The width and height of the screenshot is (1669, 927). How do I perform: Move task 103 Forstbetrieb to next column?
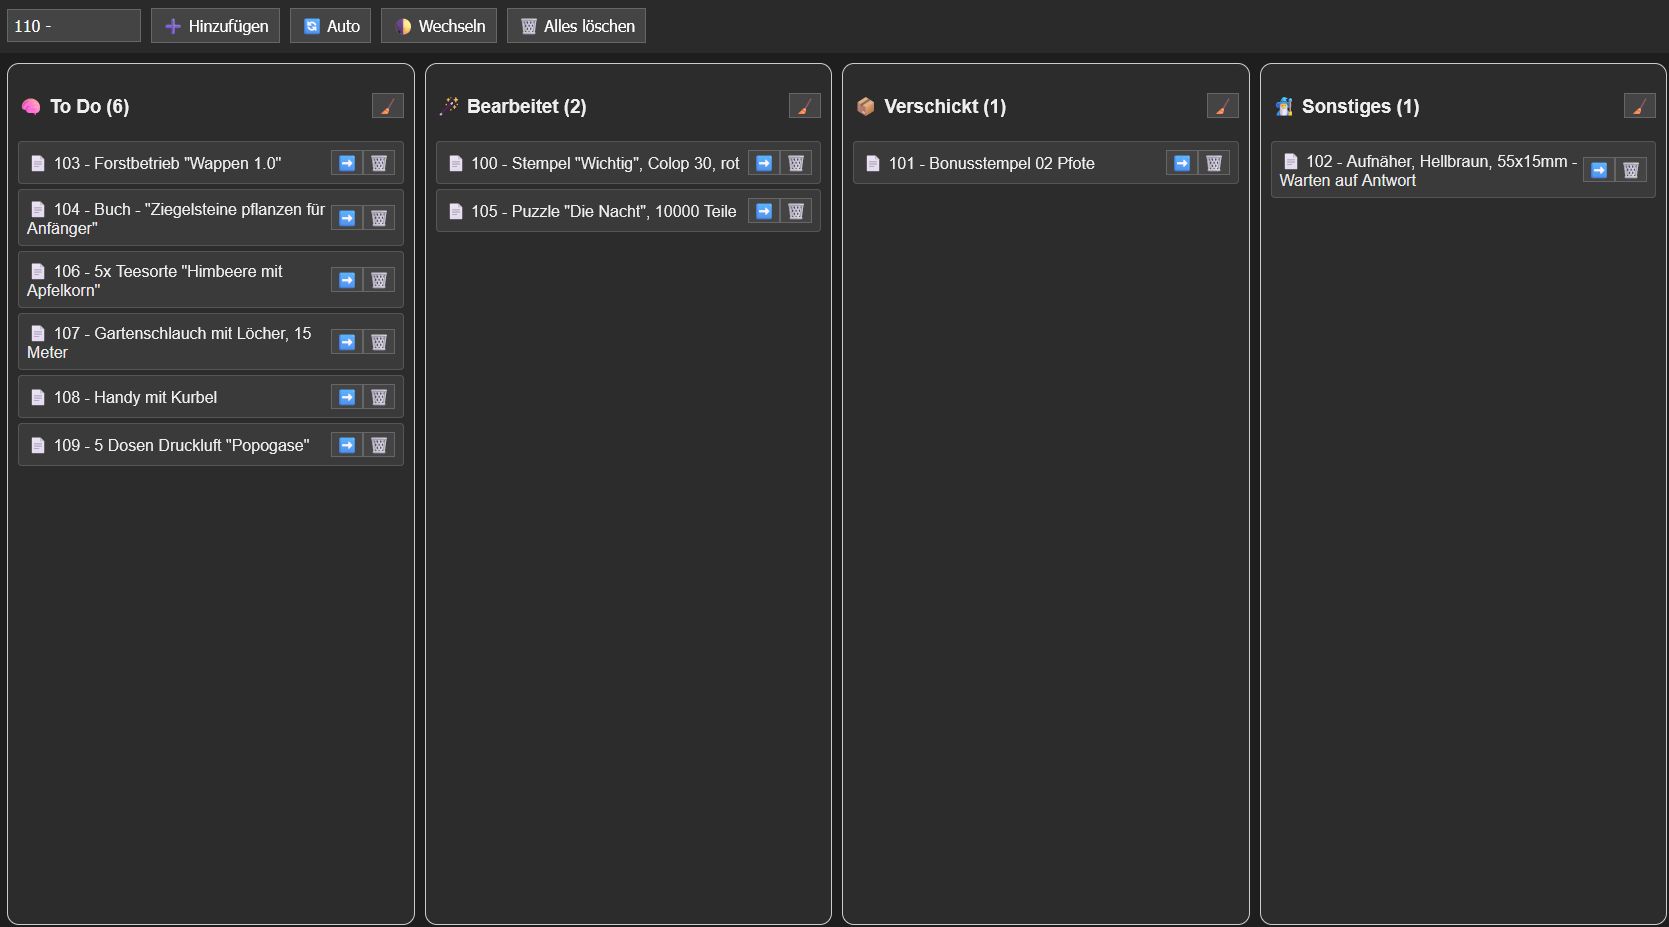pyautogui.click(x=347, y=163)
